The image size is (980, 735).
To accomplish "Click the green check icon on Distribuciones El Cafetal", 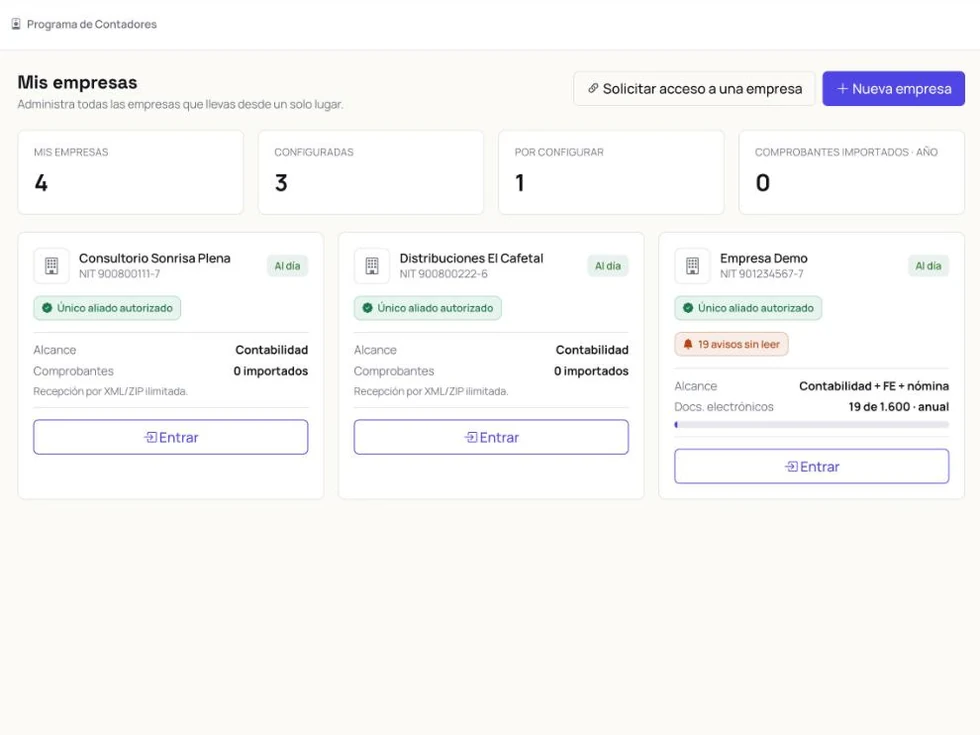I will tap(368, 308).
